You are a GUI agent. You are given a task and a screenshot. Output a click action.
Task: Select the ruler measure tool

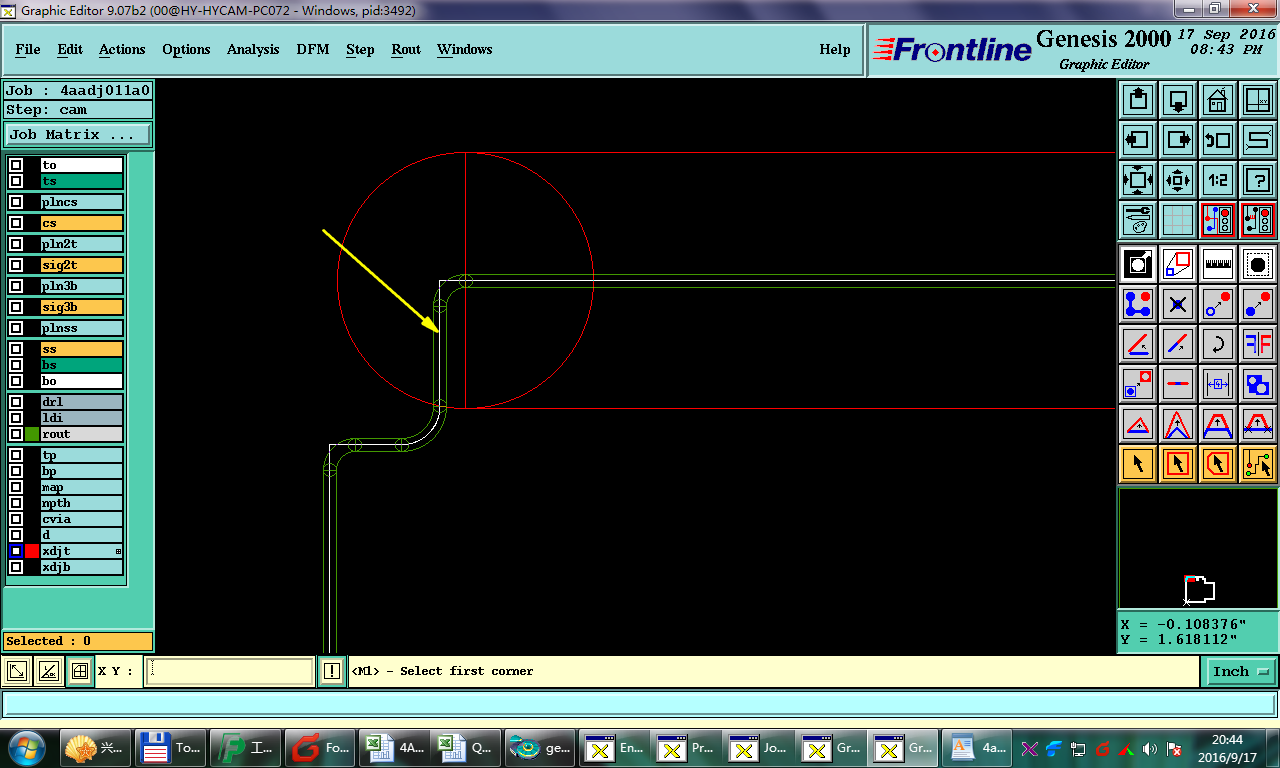(x=1217, y=265)
